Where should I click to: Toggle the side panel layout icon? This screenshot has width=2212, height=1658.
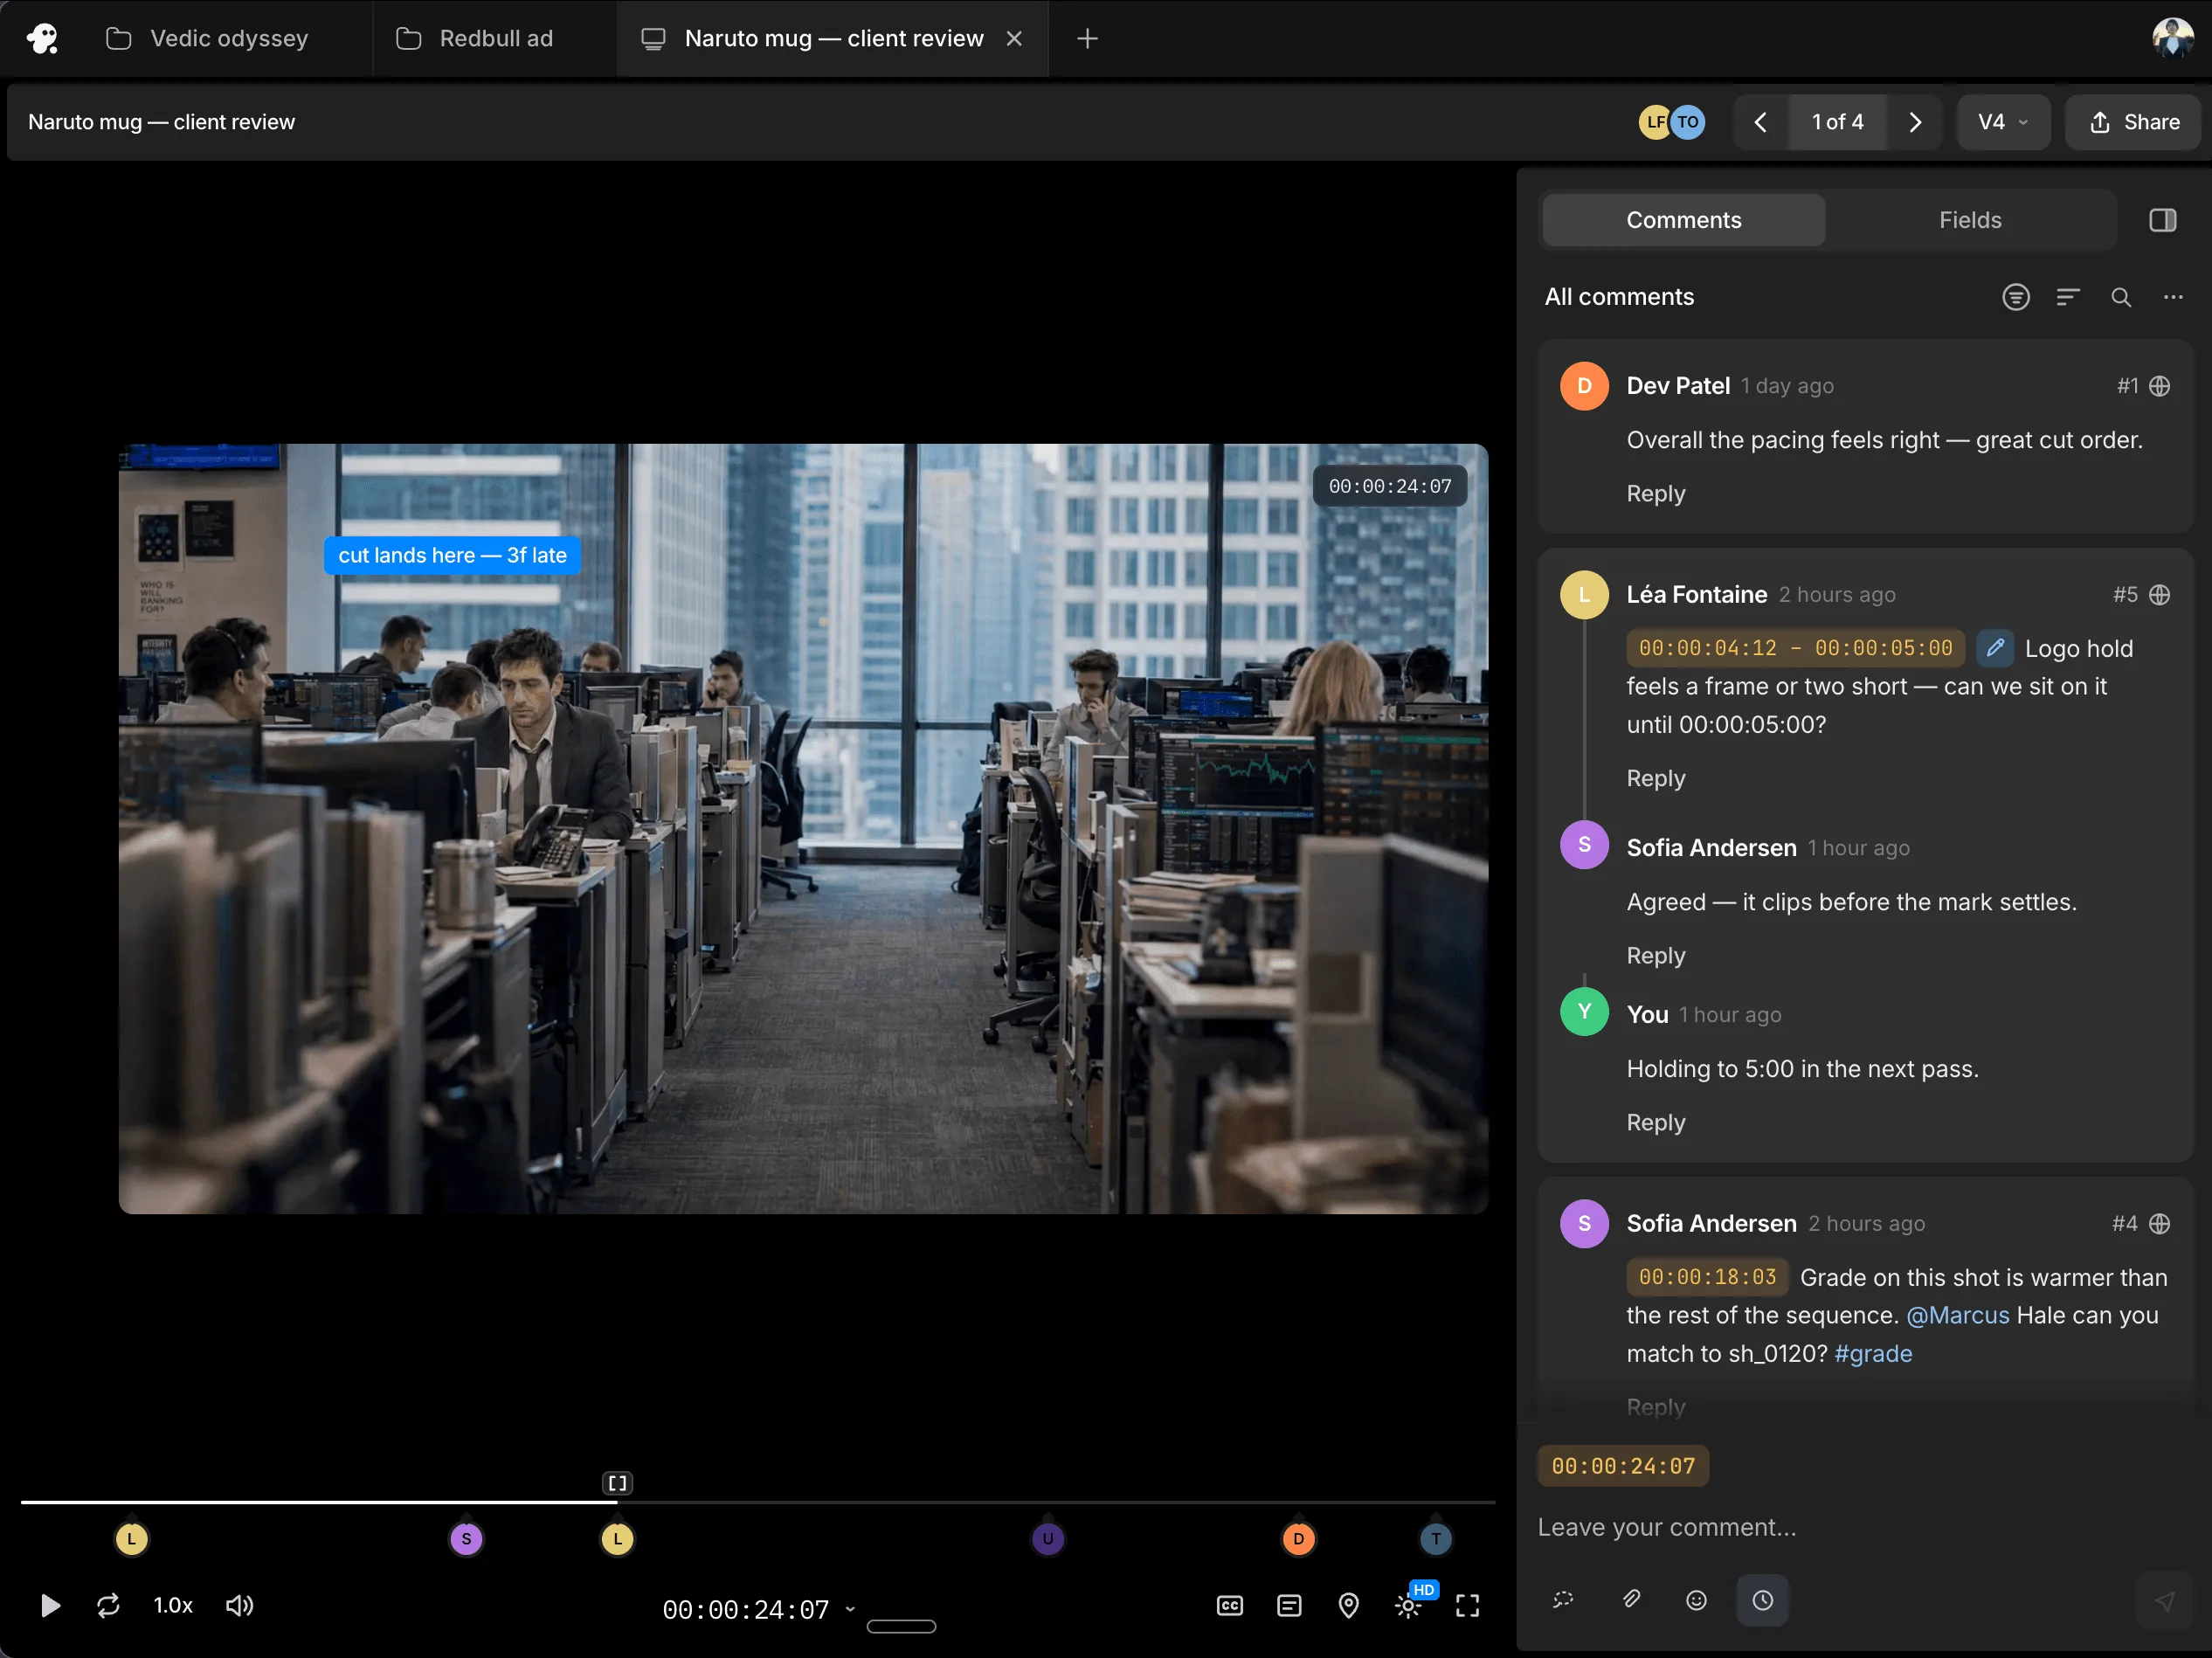(x=2162, y=220)
